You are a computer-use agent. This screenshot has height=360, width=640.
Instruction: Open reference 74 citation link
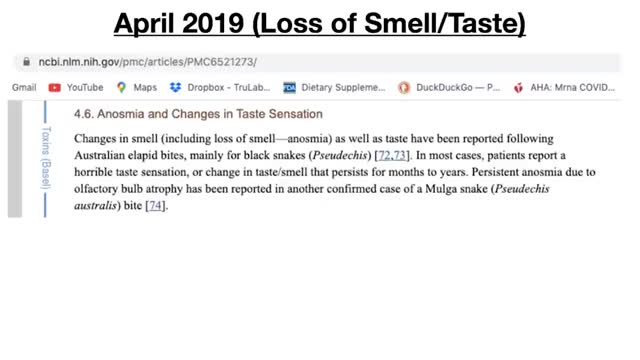(156, 205)
